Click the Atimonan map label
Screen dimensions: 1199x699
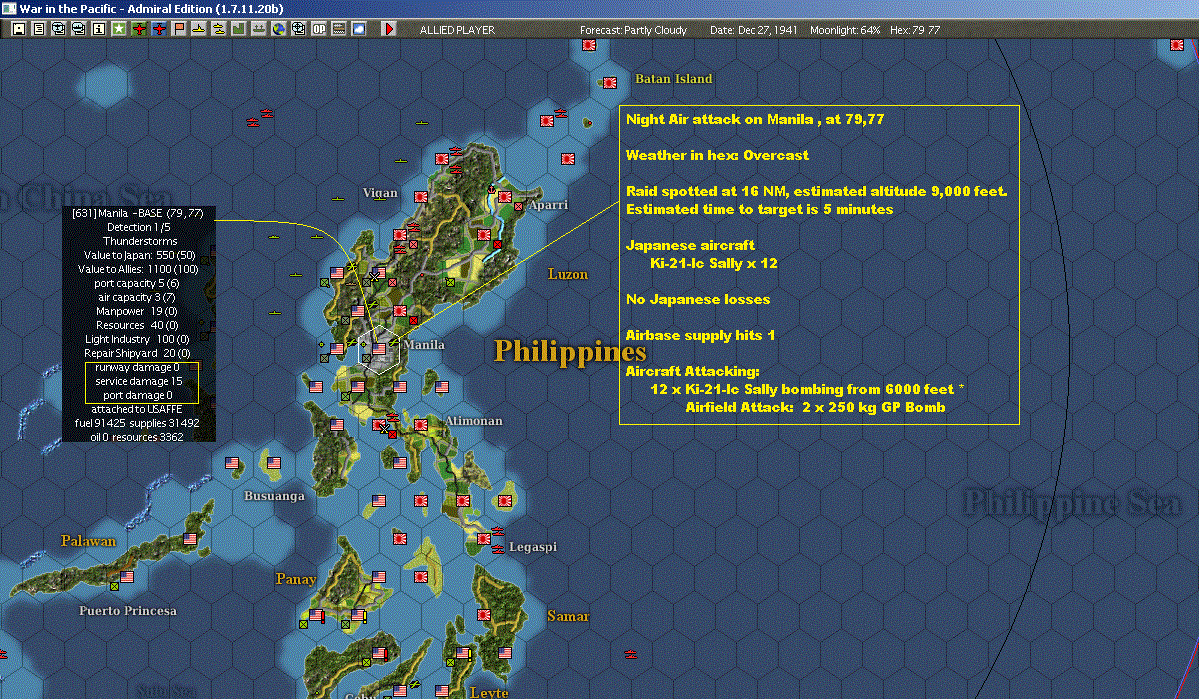coord(473,421)
